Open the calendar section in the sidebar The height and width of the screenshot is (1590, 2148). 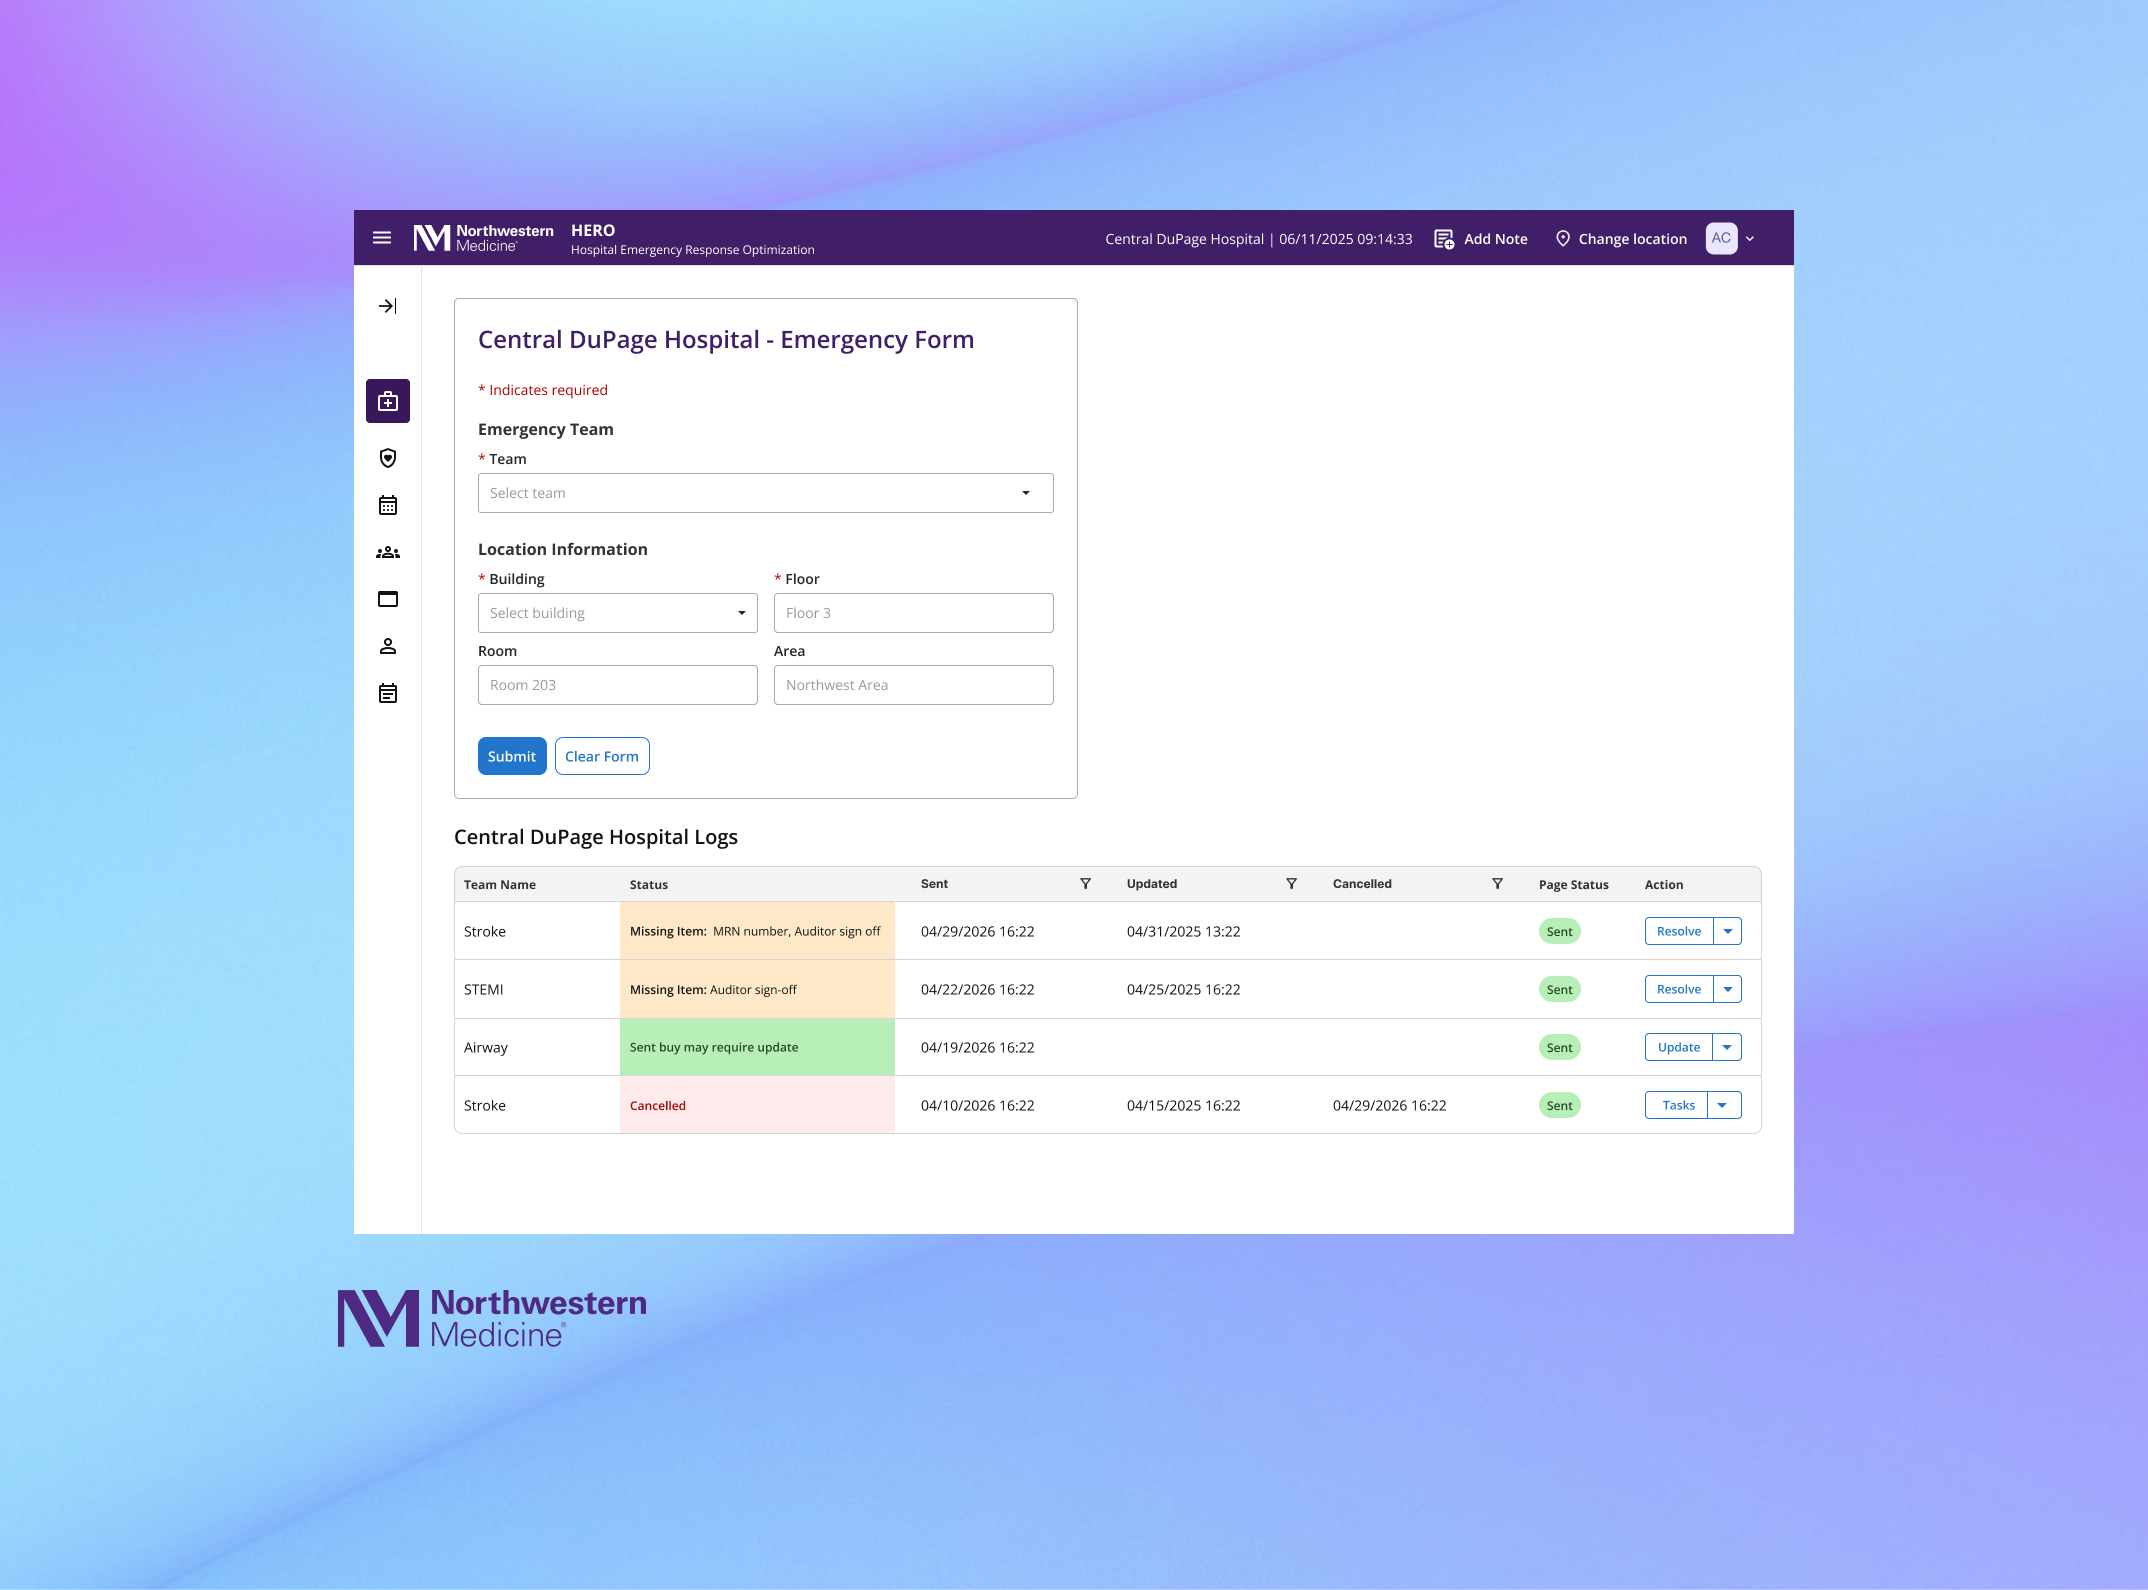387,505
